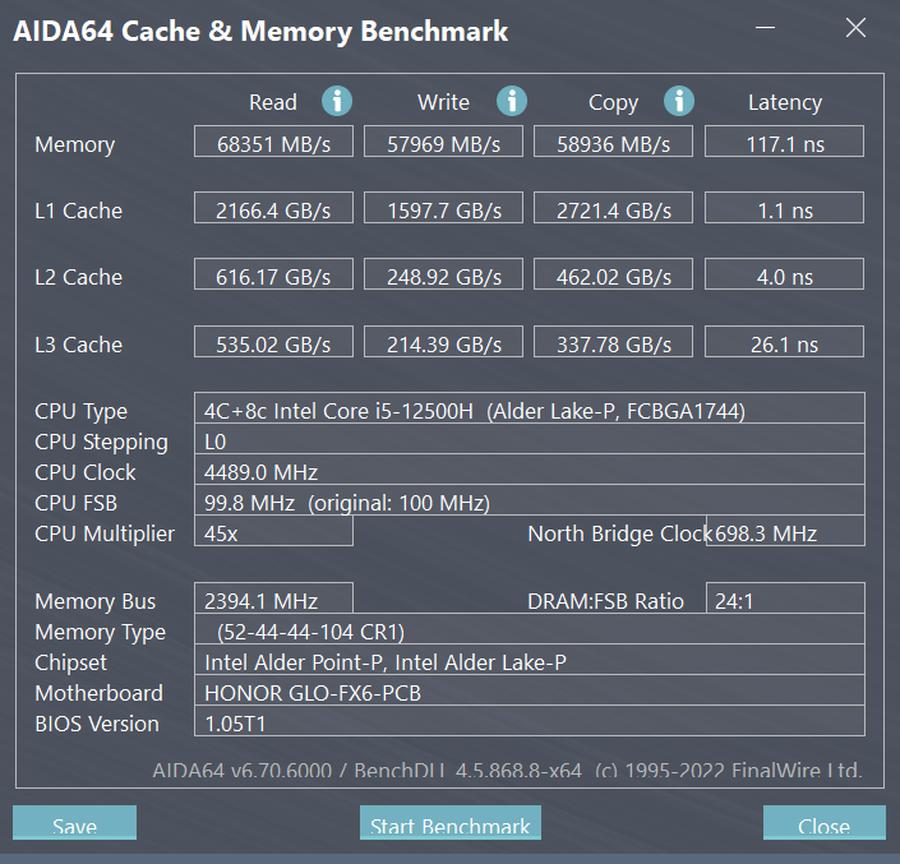Click the info icon beside Read header
This screenshot has height=864, width=900.
coord(337,101)
